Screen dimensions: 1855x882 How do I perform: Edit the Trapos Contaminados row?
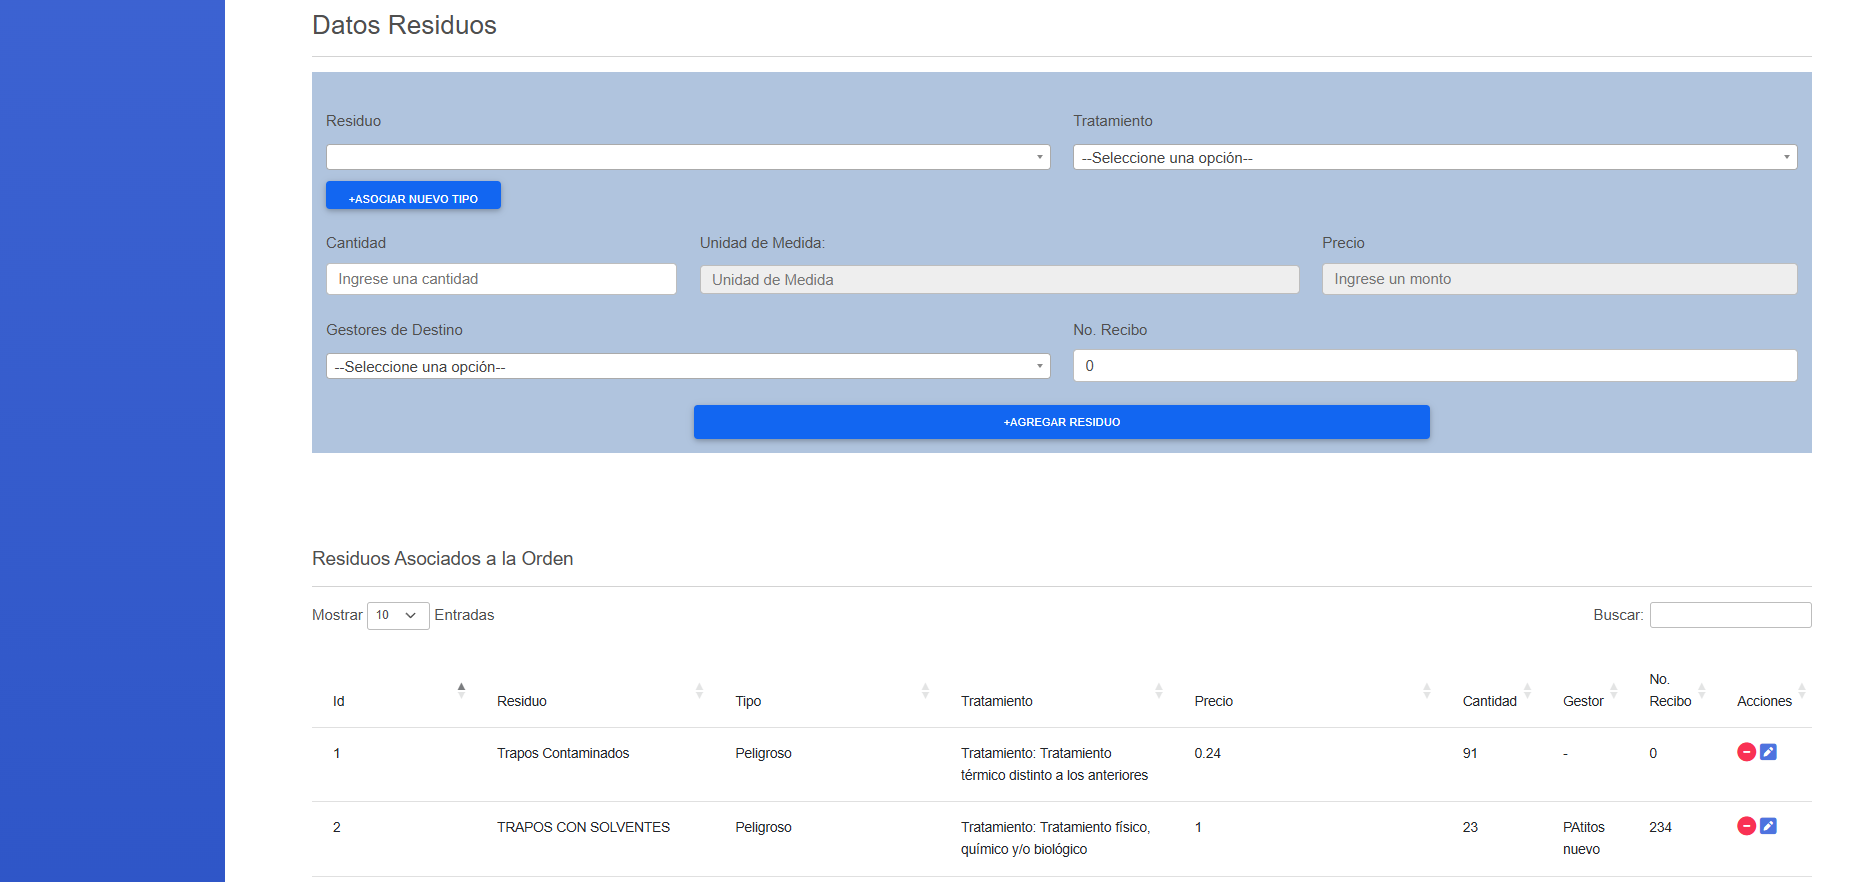coord(1768,752)
